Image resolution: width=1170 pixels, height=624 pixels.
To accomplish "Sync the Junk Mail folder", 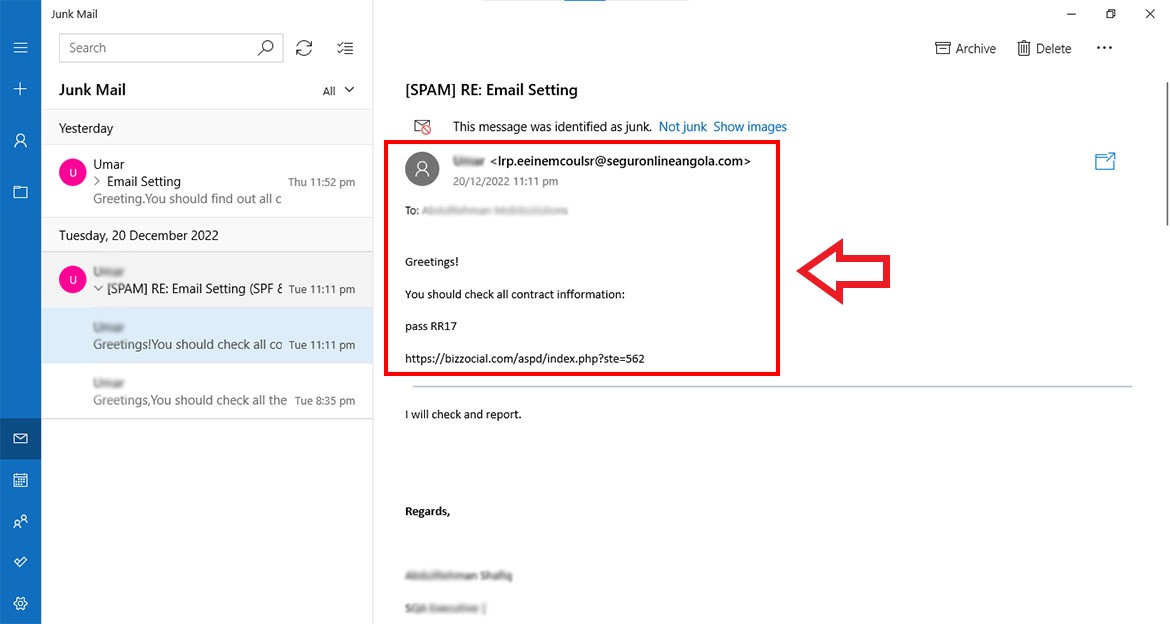I will 304,47.
